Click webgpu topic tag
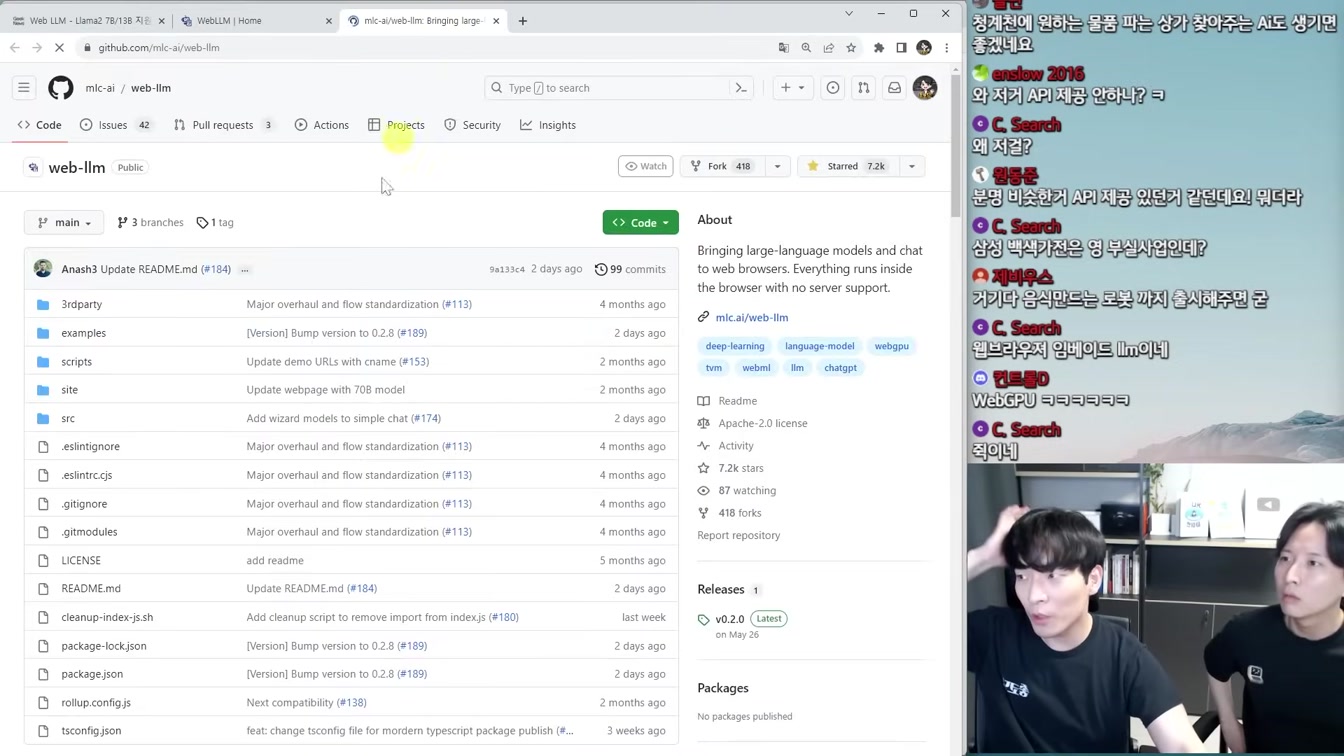 click(x=891, y=346)
